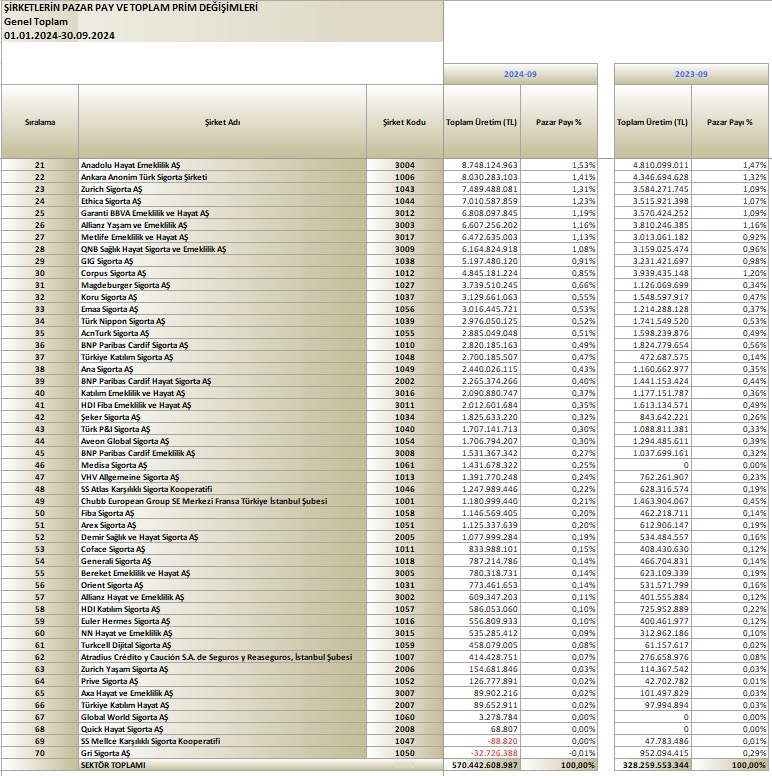
Task: Select the Türkiye Katılım Hayat AŞ cell
Action: (x=222, y=705)
